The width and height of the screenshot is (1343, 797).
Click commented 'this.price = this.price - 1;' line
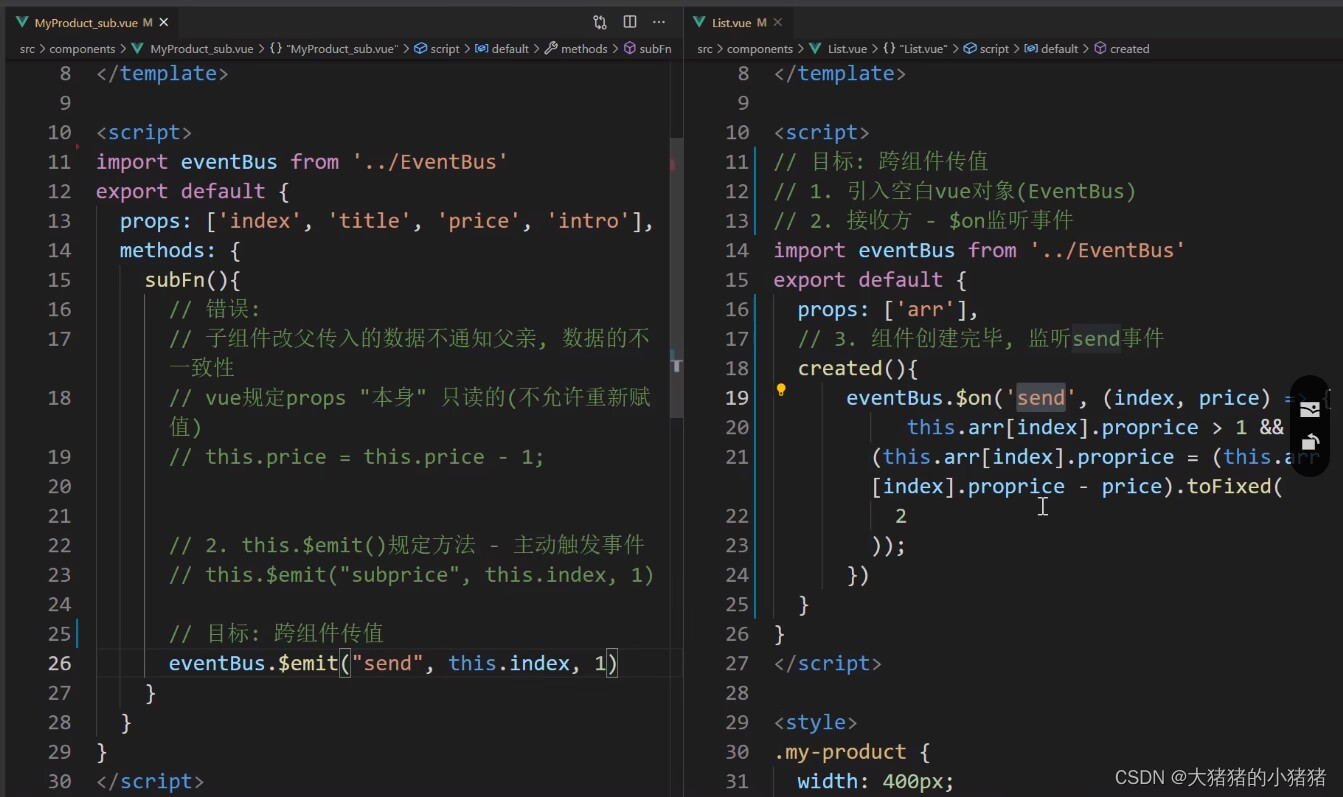(356, 457)
